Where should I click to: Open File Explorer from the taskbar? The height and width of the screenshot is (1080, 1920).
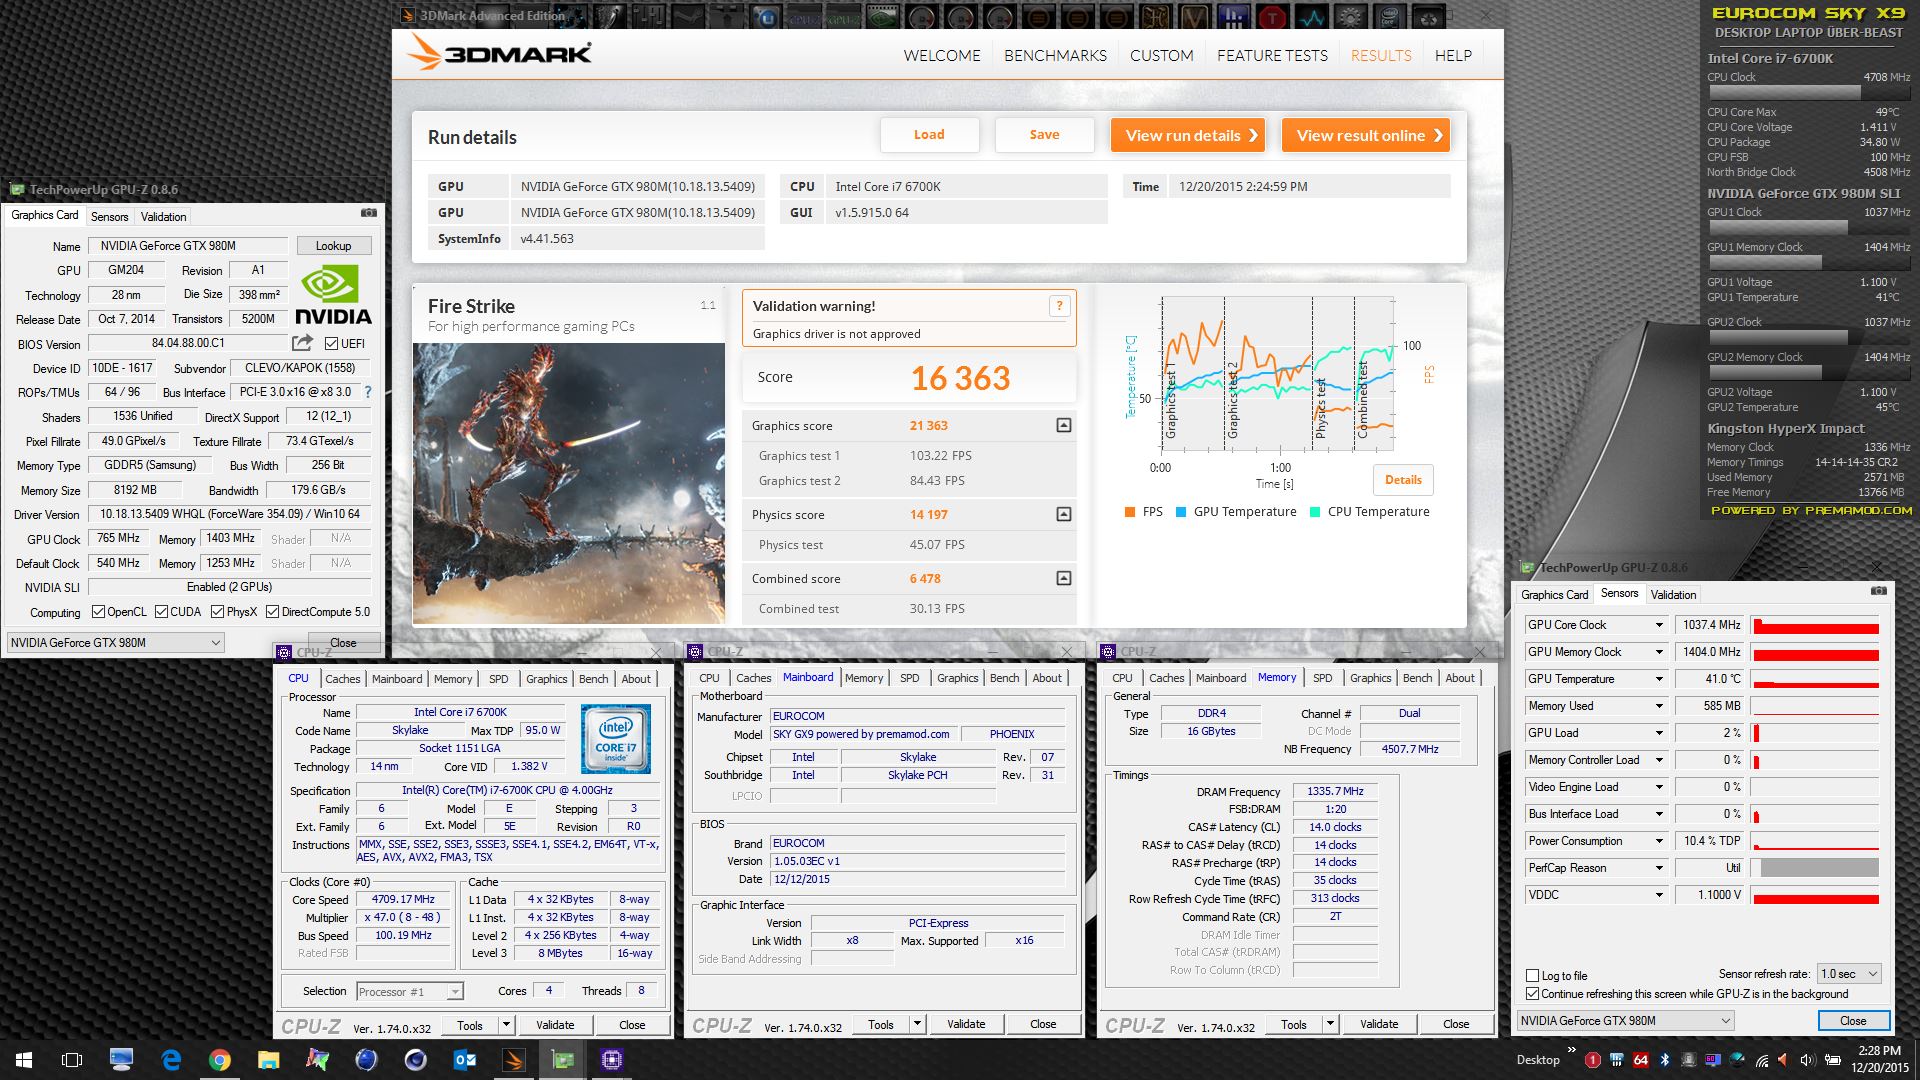268,1060
